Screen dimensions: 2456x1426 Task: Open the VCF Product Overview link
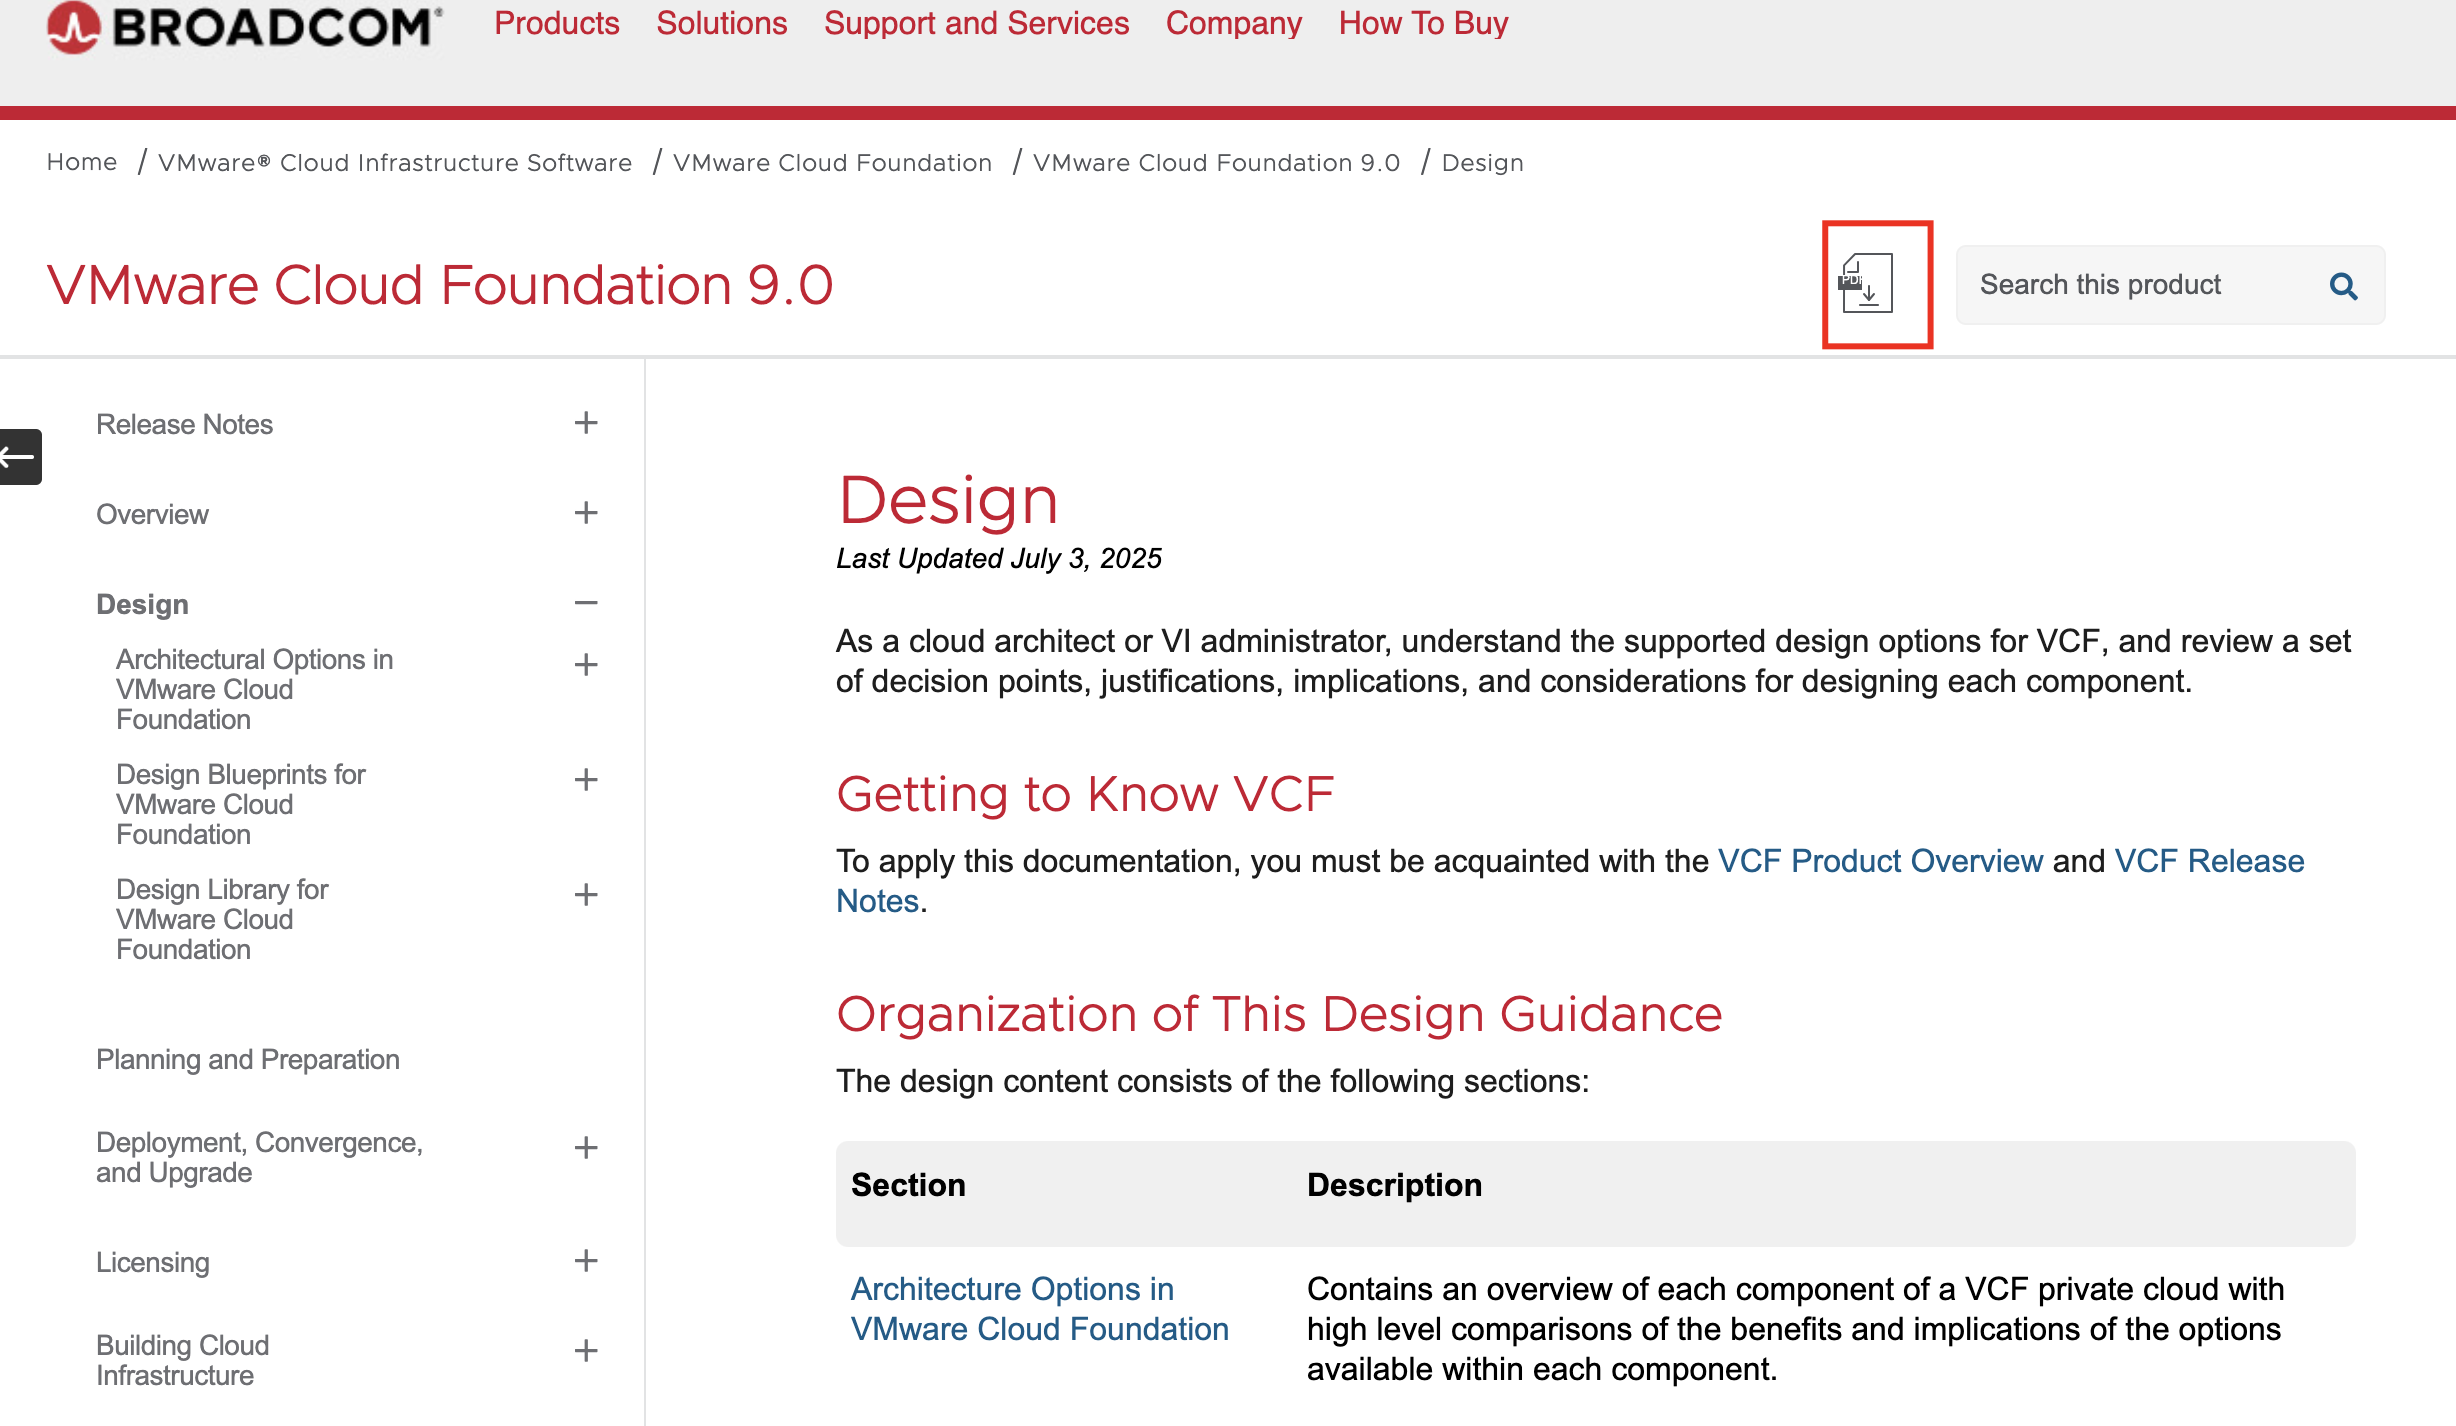point(1880,861)
